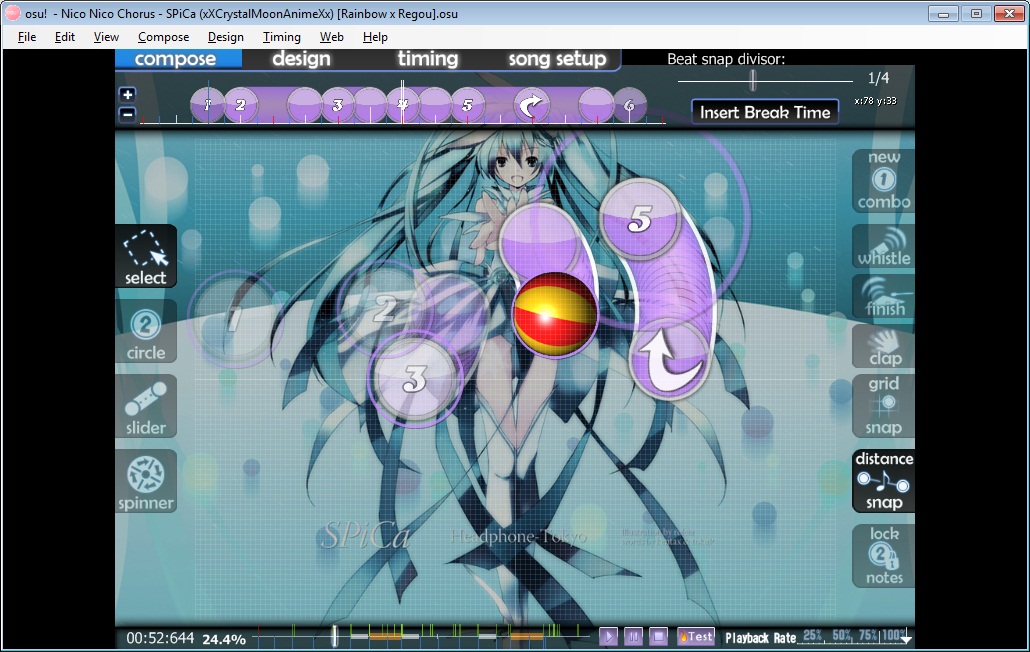Image resolution: width=1030 pixels, height=652 pixels.
Task: Click the red-yellow slider ball
Action: (555, 315)
